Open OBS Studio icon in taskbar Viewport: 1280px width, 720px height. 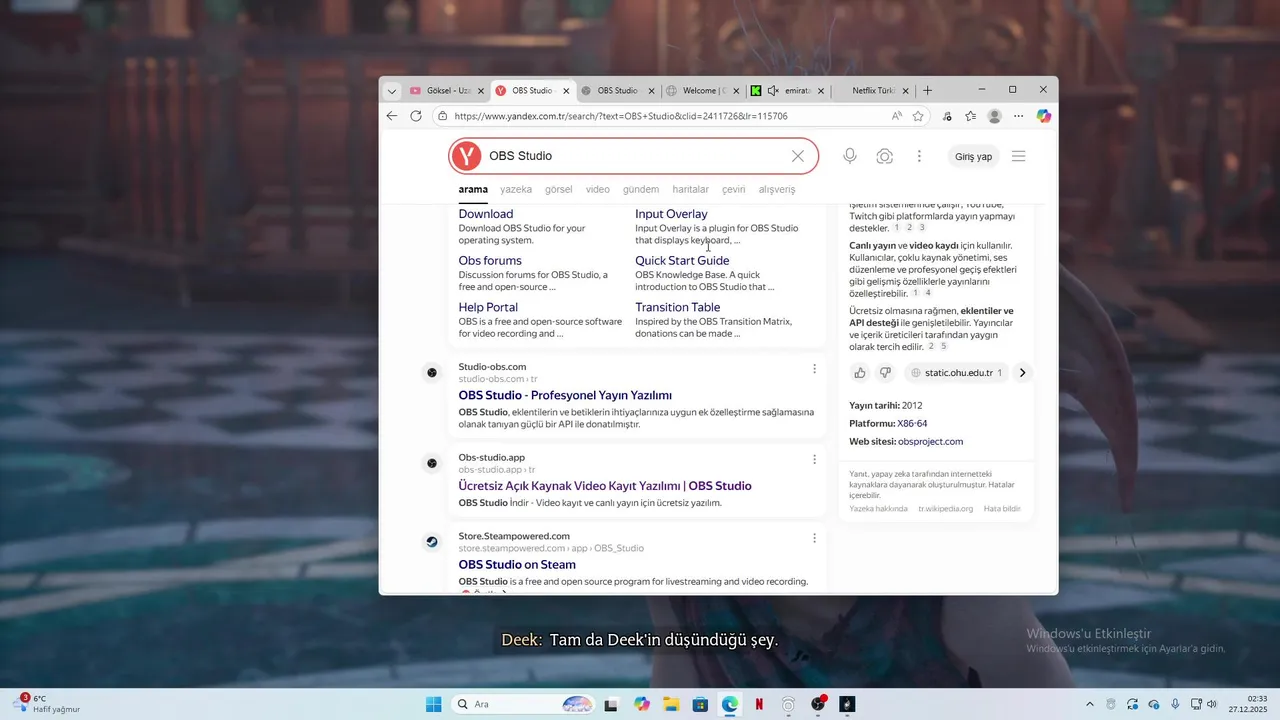coord(818,705)
